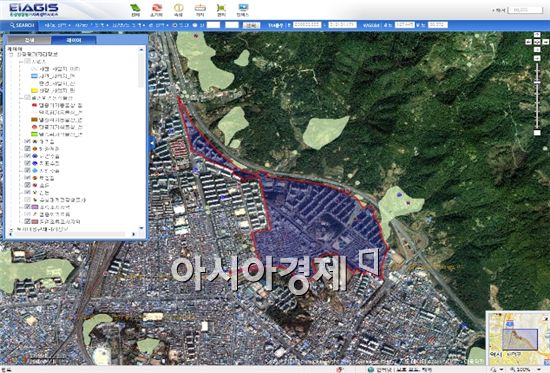Pan map left with arrow control

click(x=528, y=42)
